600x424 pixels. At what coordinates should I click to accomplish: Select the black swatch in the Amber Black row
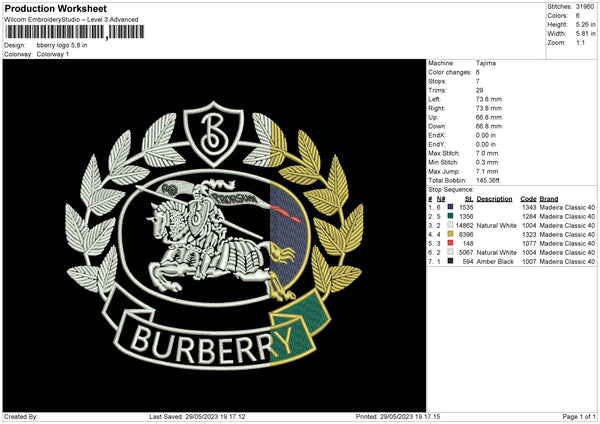(x=450, y=261)
